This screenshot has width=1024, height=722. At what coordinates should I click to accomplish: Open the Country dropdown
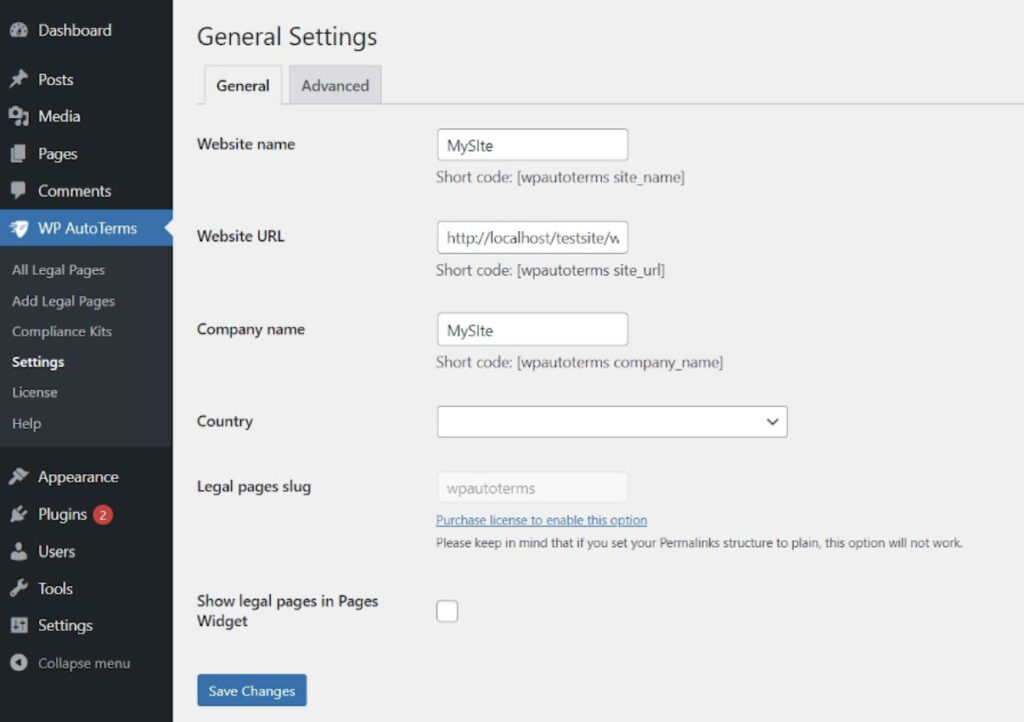[x=612, y=422]
